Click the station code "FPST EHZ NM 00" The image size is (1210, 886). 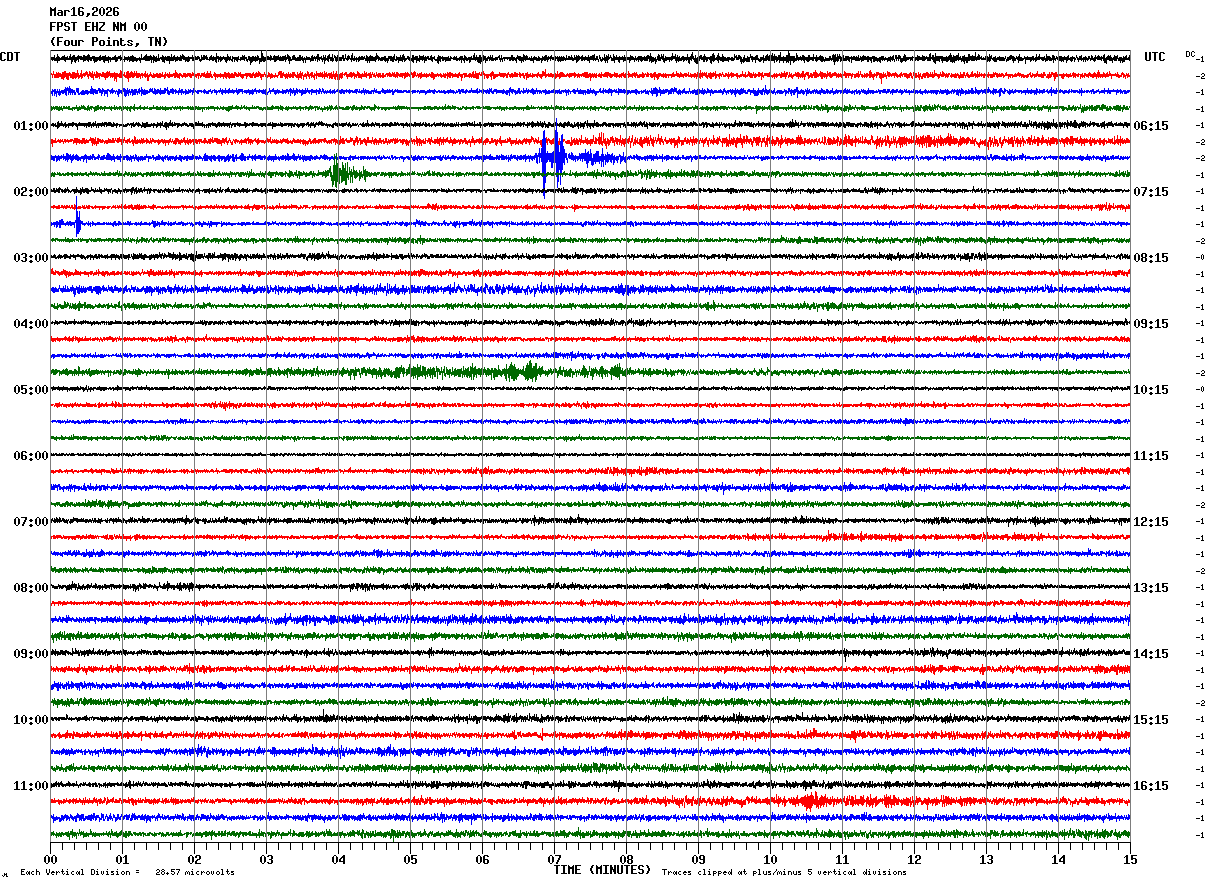click(x=98, y=27)
